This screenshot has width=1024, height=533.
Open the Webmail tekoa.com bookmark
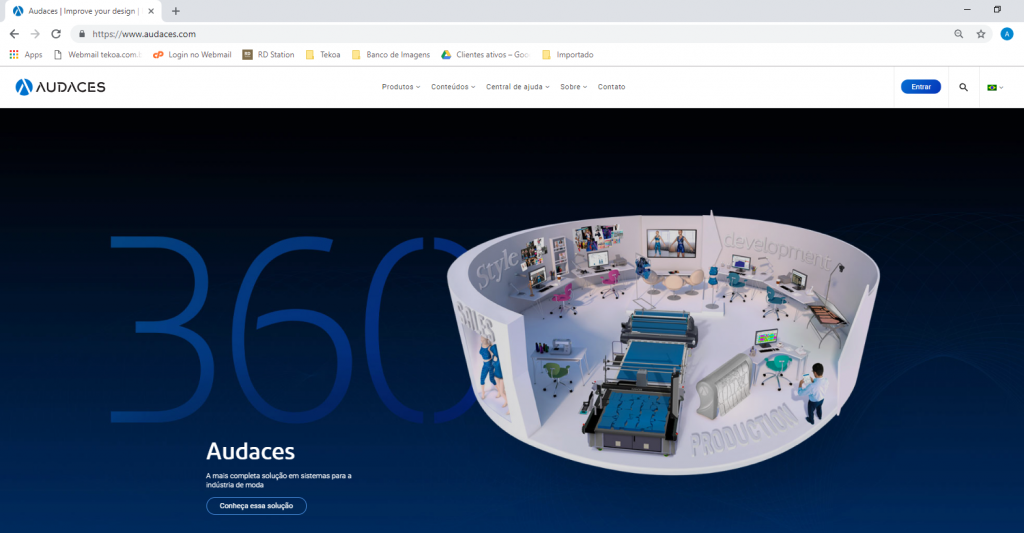tap(97, 55)
